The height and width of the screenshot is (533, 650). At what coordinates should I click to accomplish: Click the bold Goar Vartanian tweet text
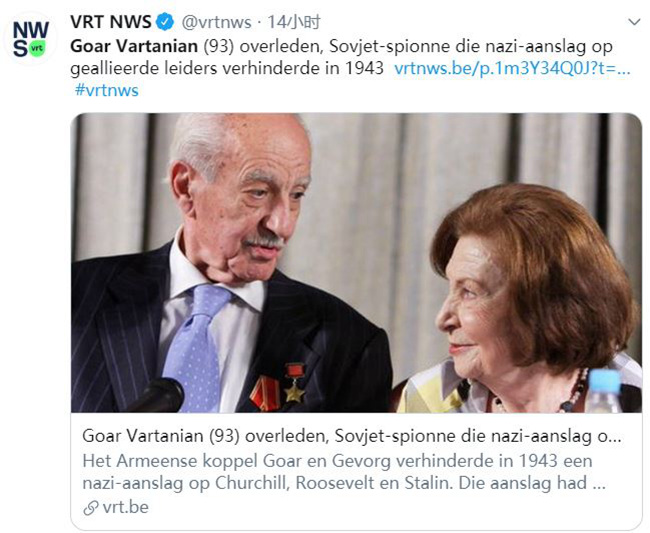tap(134, 46)
